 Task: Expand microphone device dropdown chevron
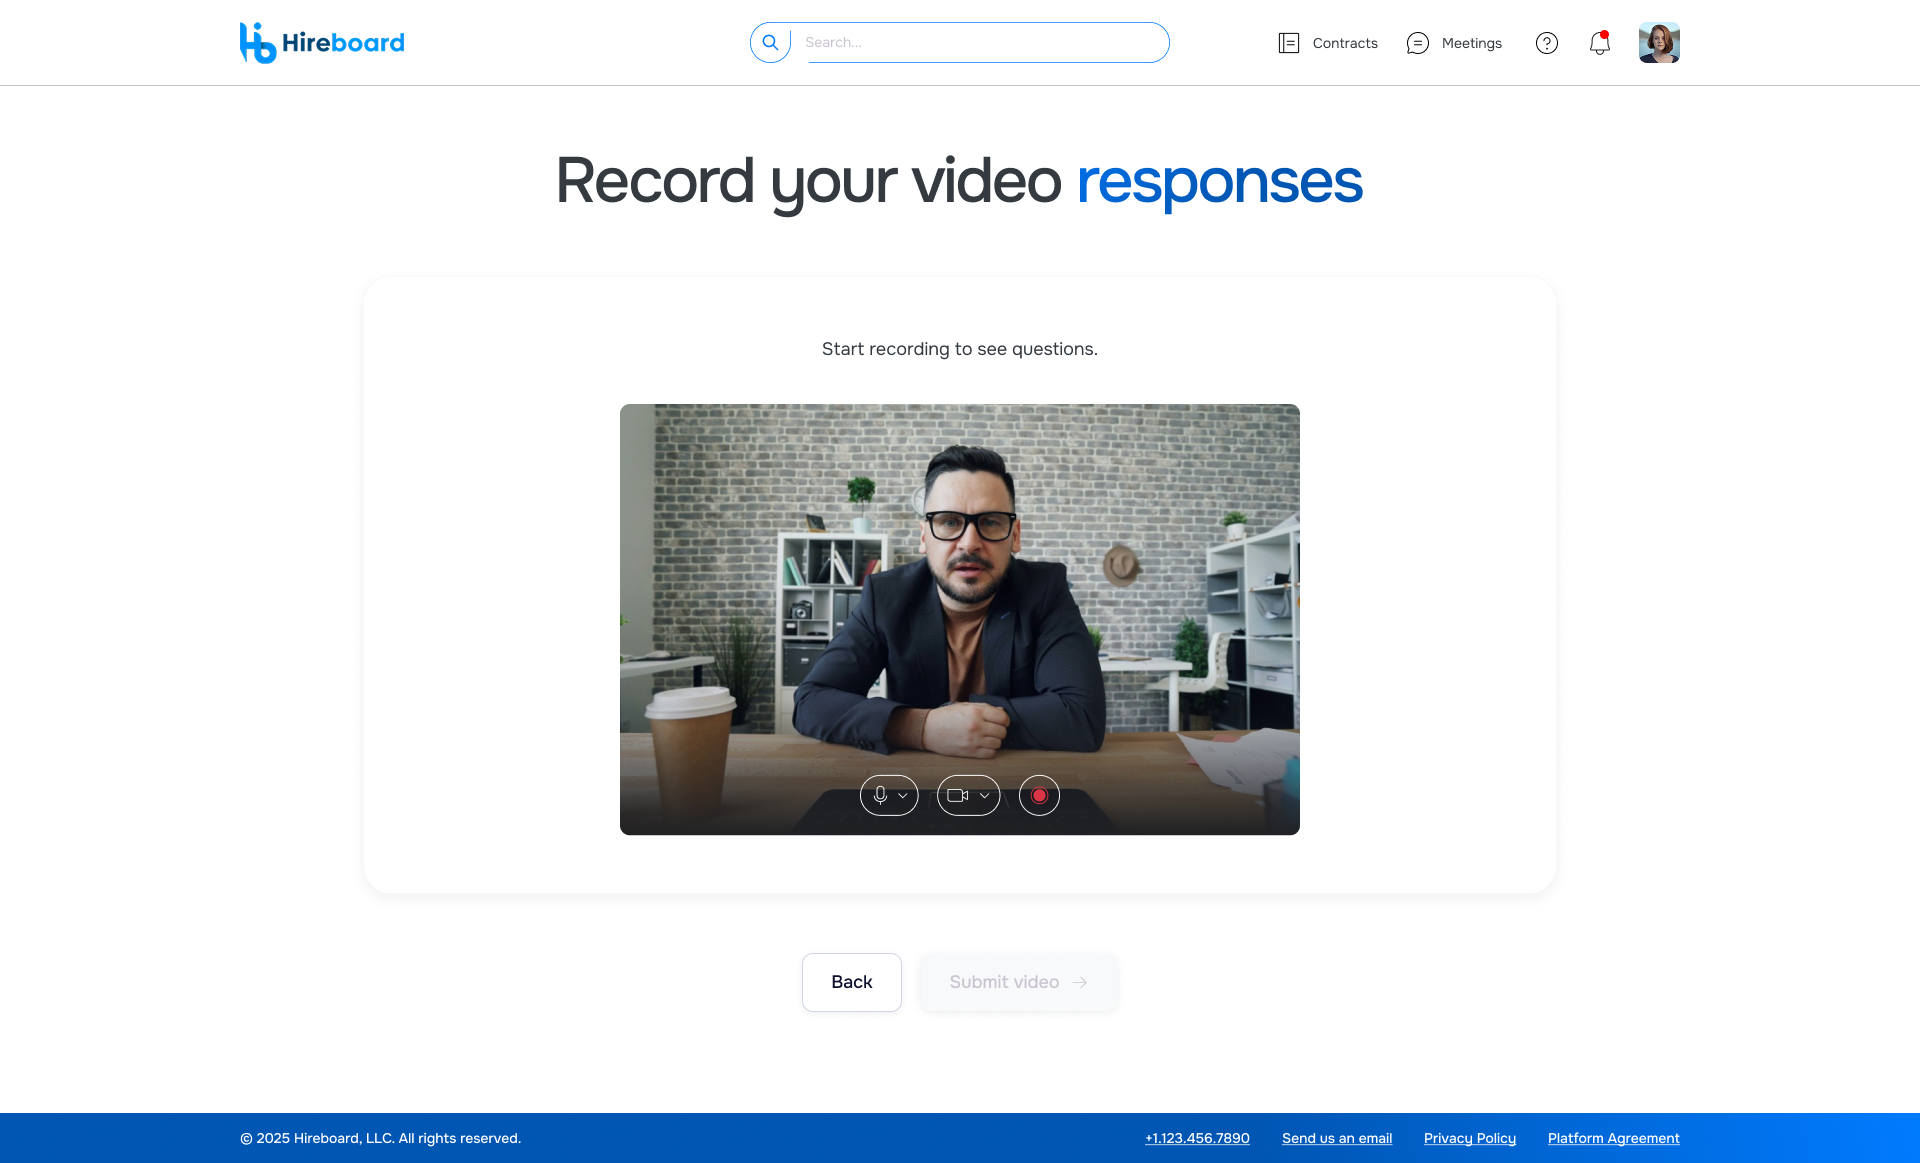pos(903,796)
